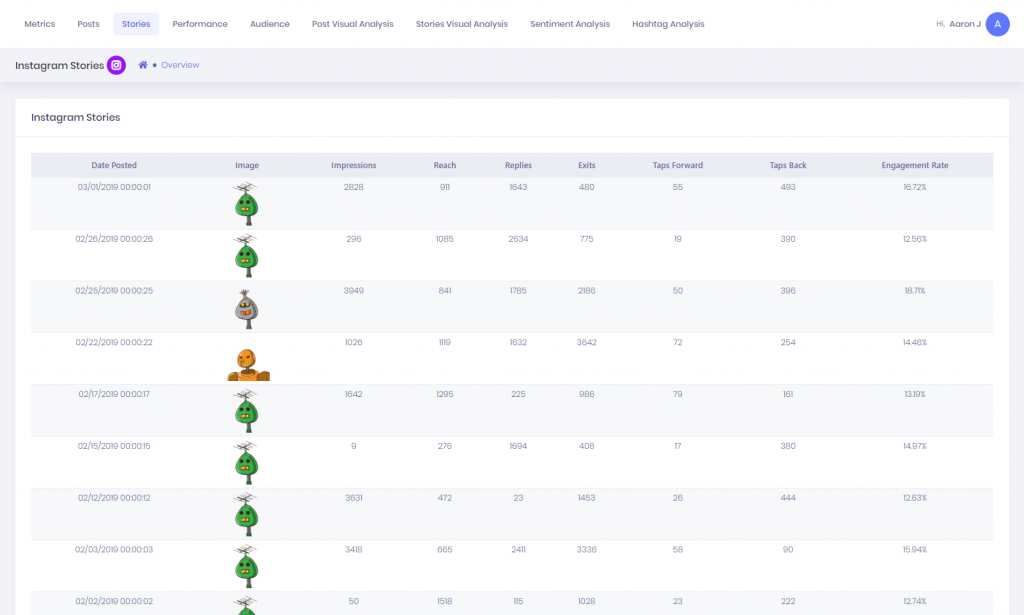
Task: Select the date 03/01/2019 00:00:01
Action: (x=114, y=187)
